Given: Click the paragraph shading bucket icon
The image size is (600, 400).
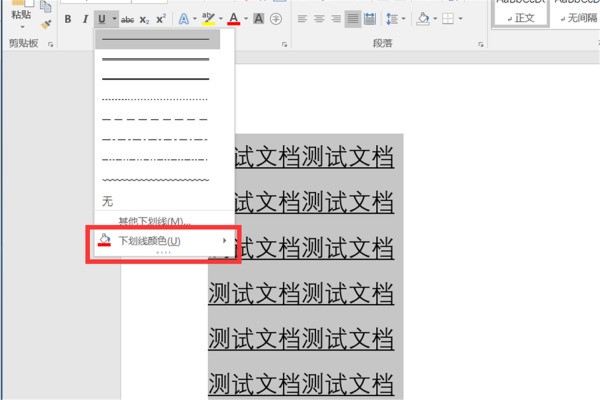Looking at the screenshot, I should (x=423, y=19).
